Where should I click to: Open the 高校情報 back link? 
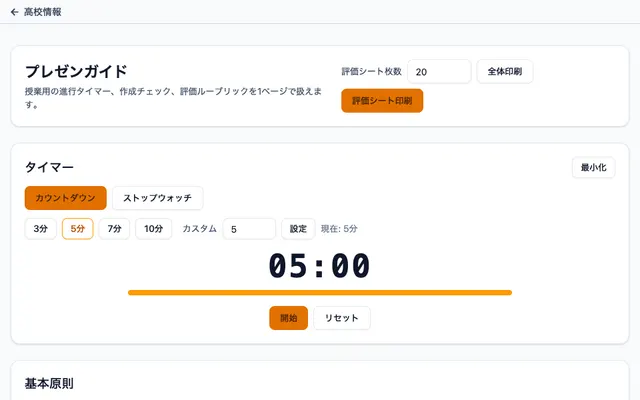(36, 12)
